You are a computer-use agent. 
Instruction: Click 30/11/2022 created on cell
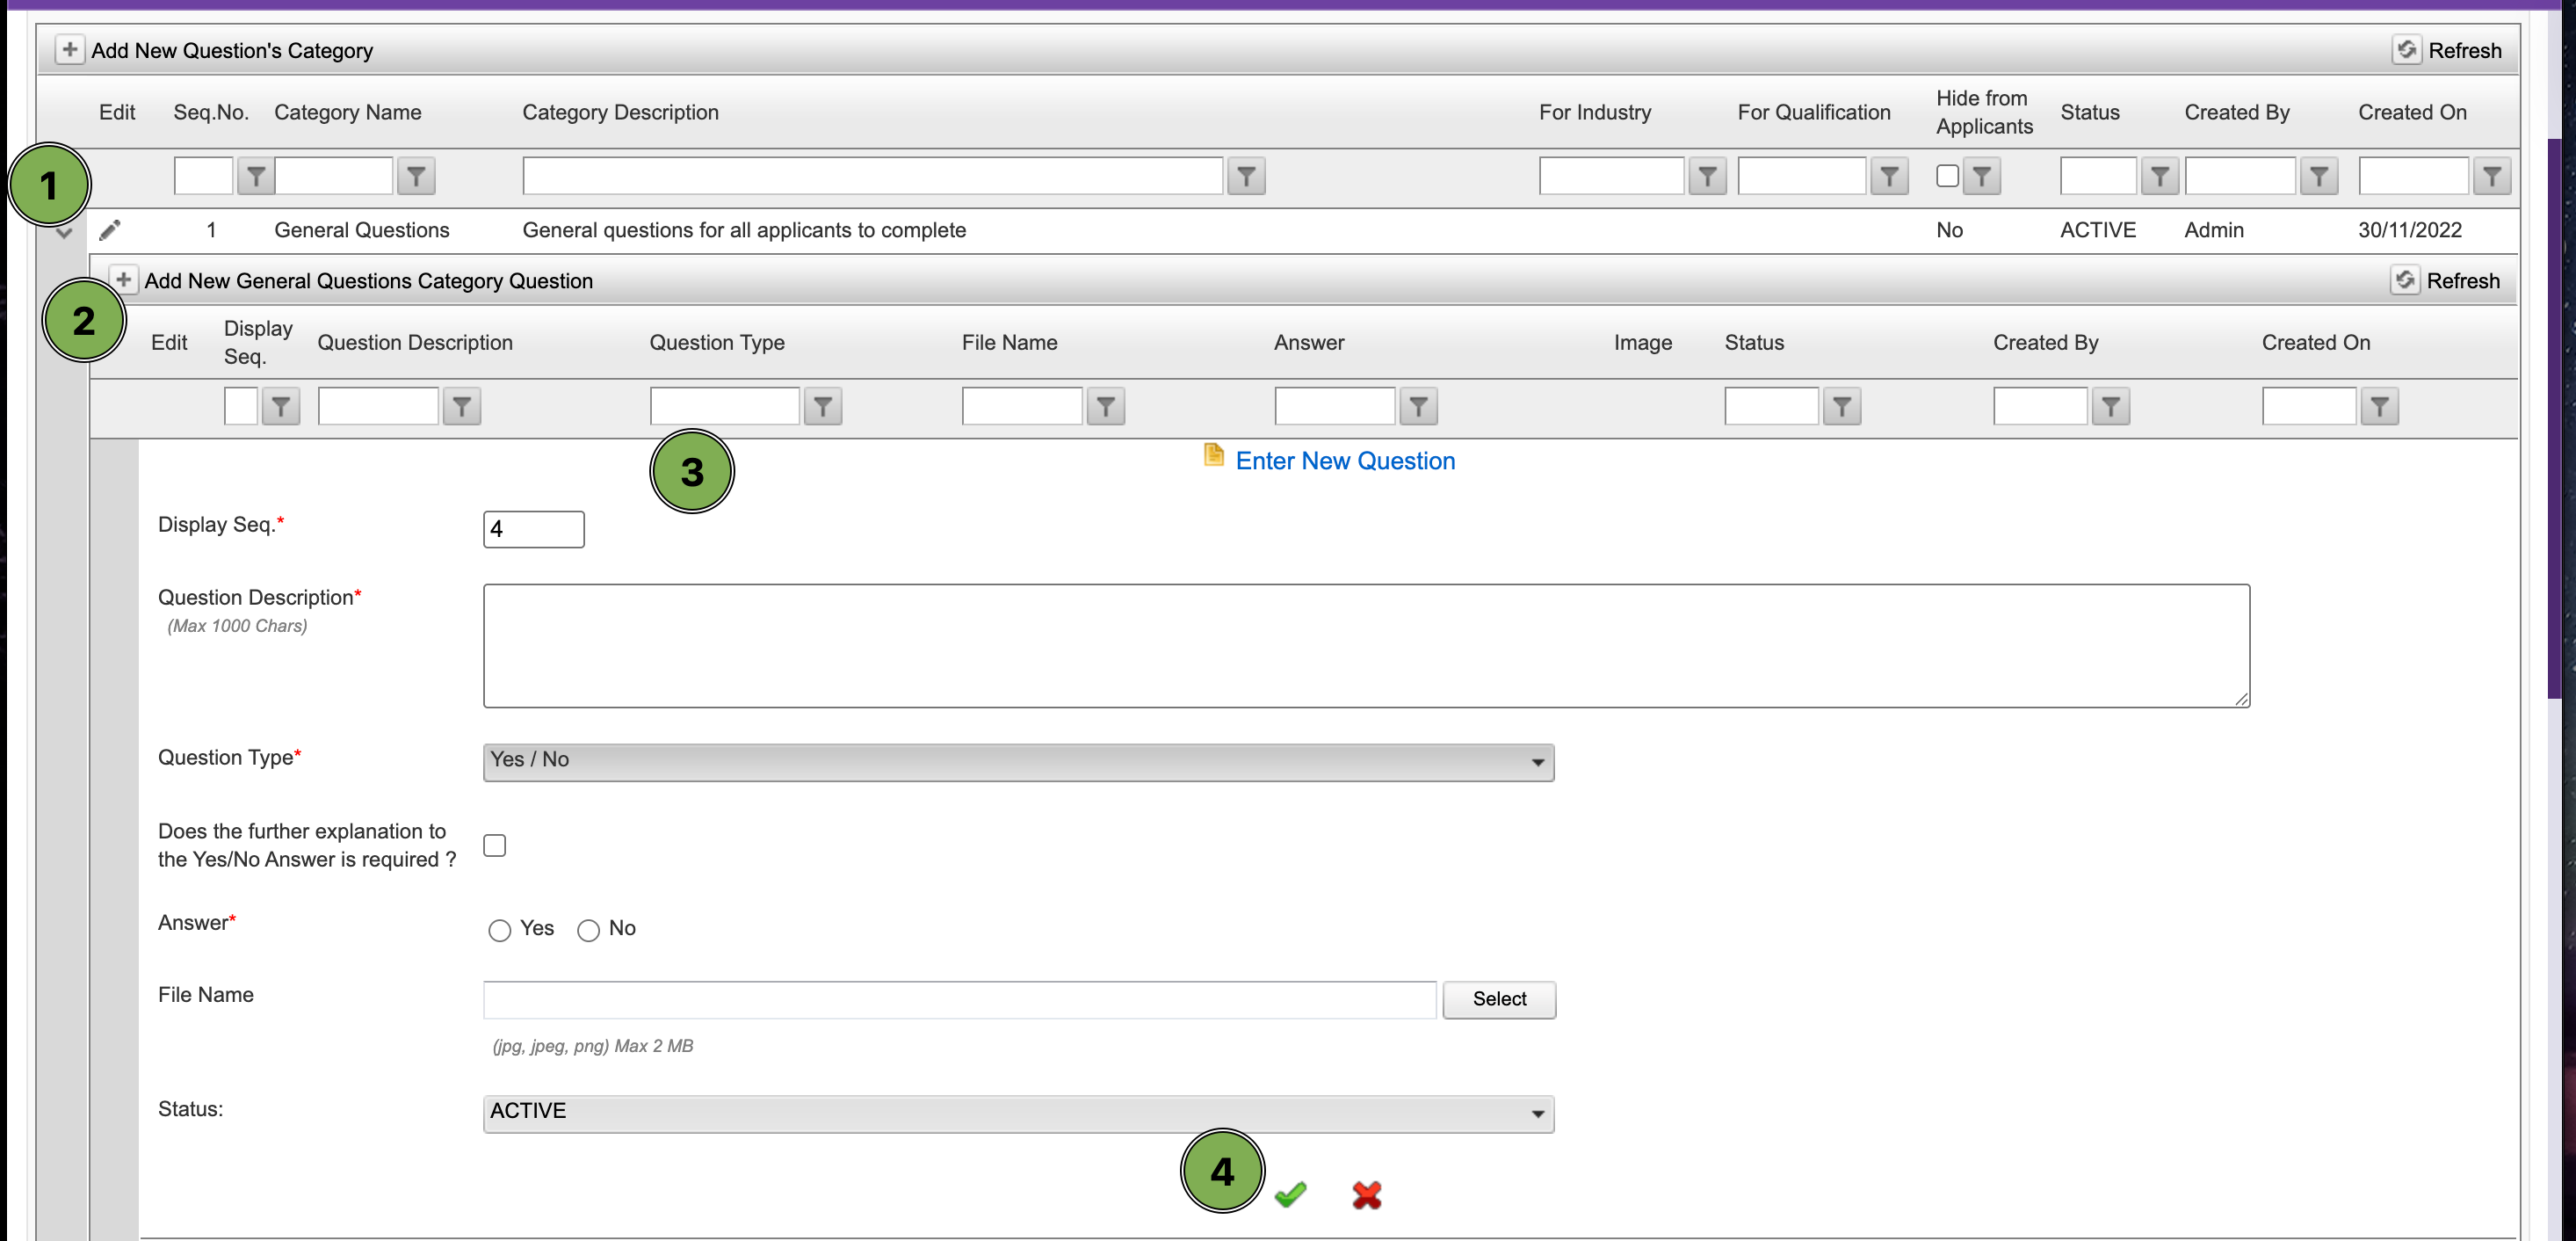[2410, 230]
